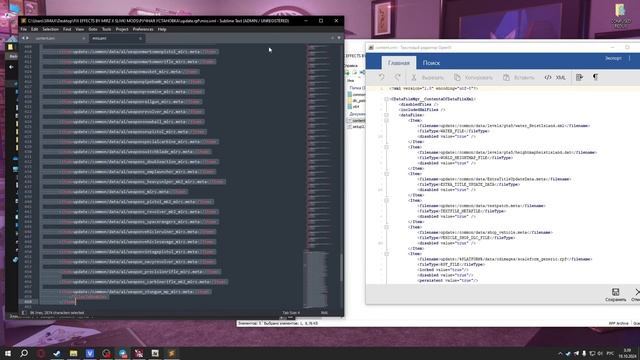Open XML syntax selector in Sublime status bar

coord(324,313)
